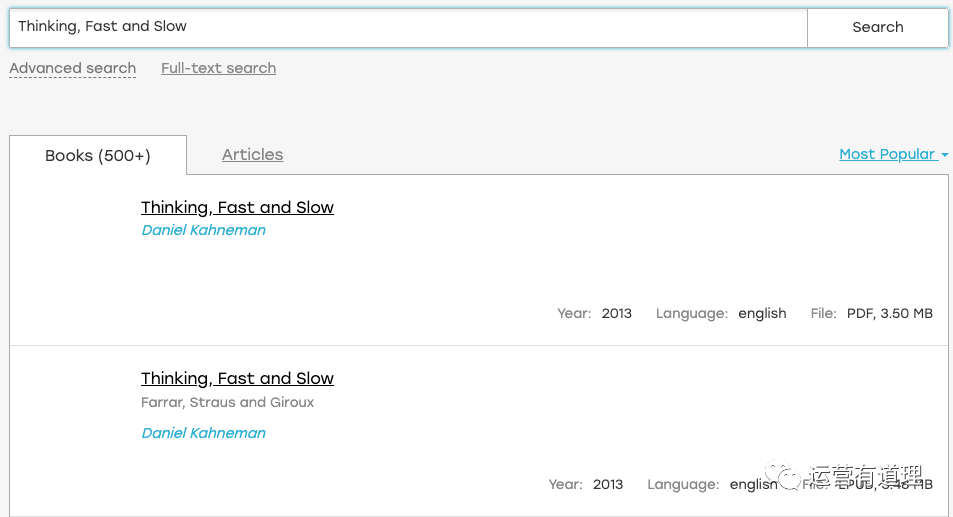This screenshot has width=953, height=517.
Task: Click the Search button
Action: [x=878, y=27]
